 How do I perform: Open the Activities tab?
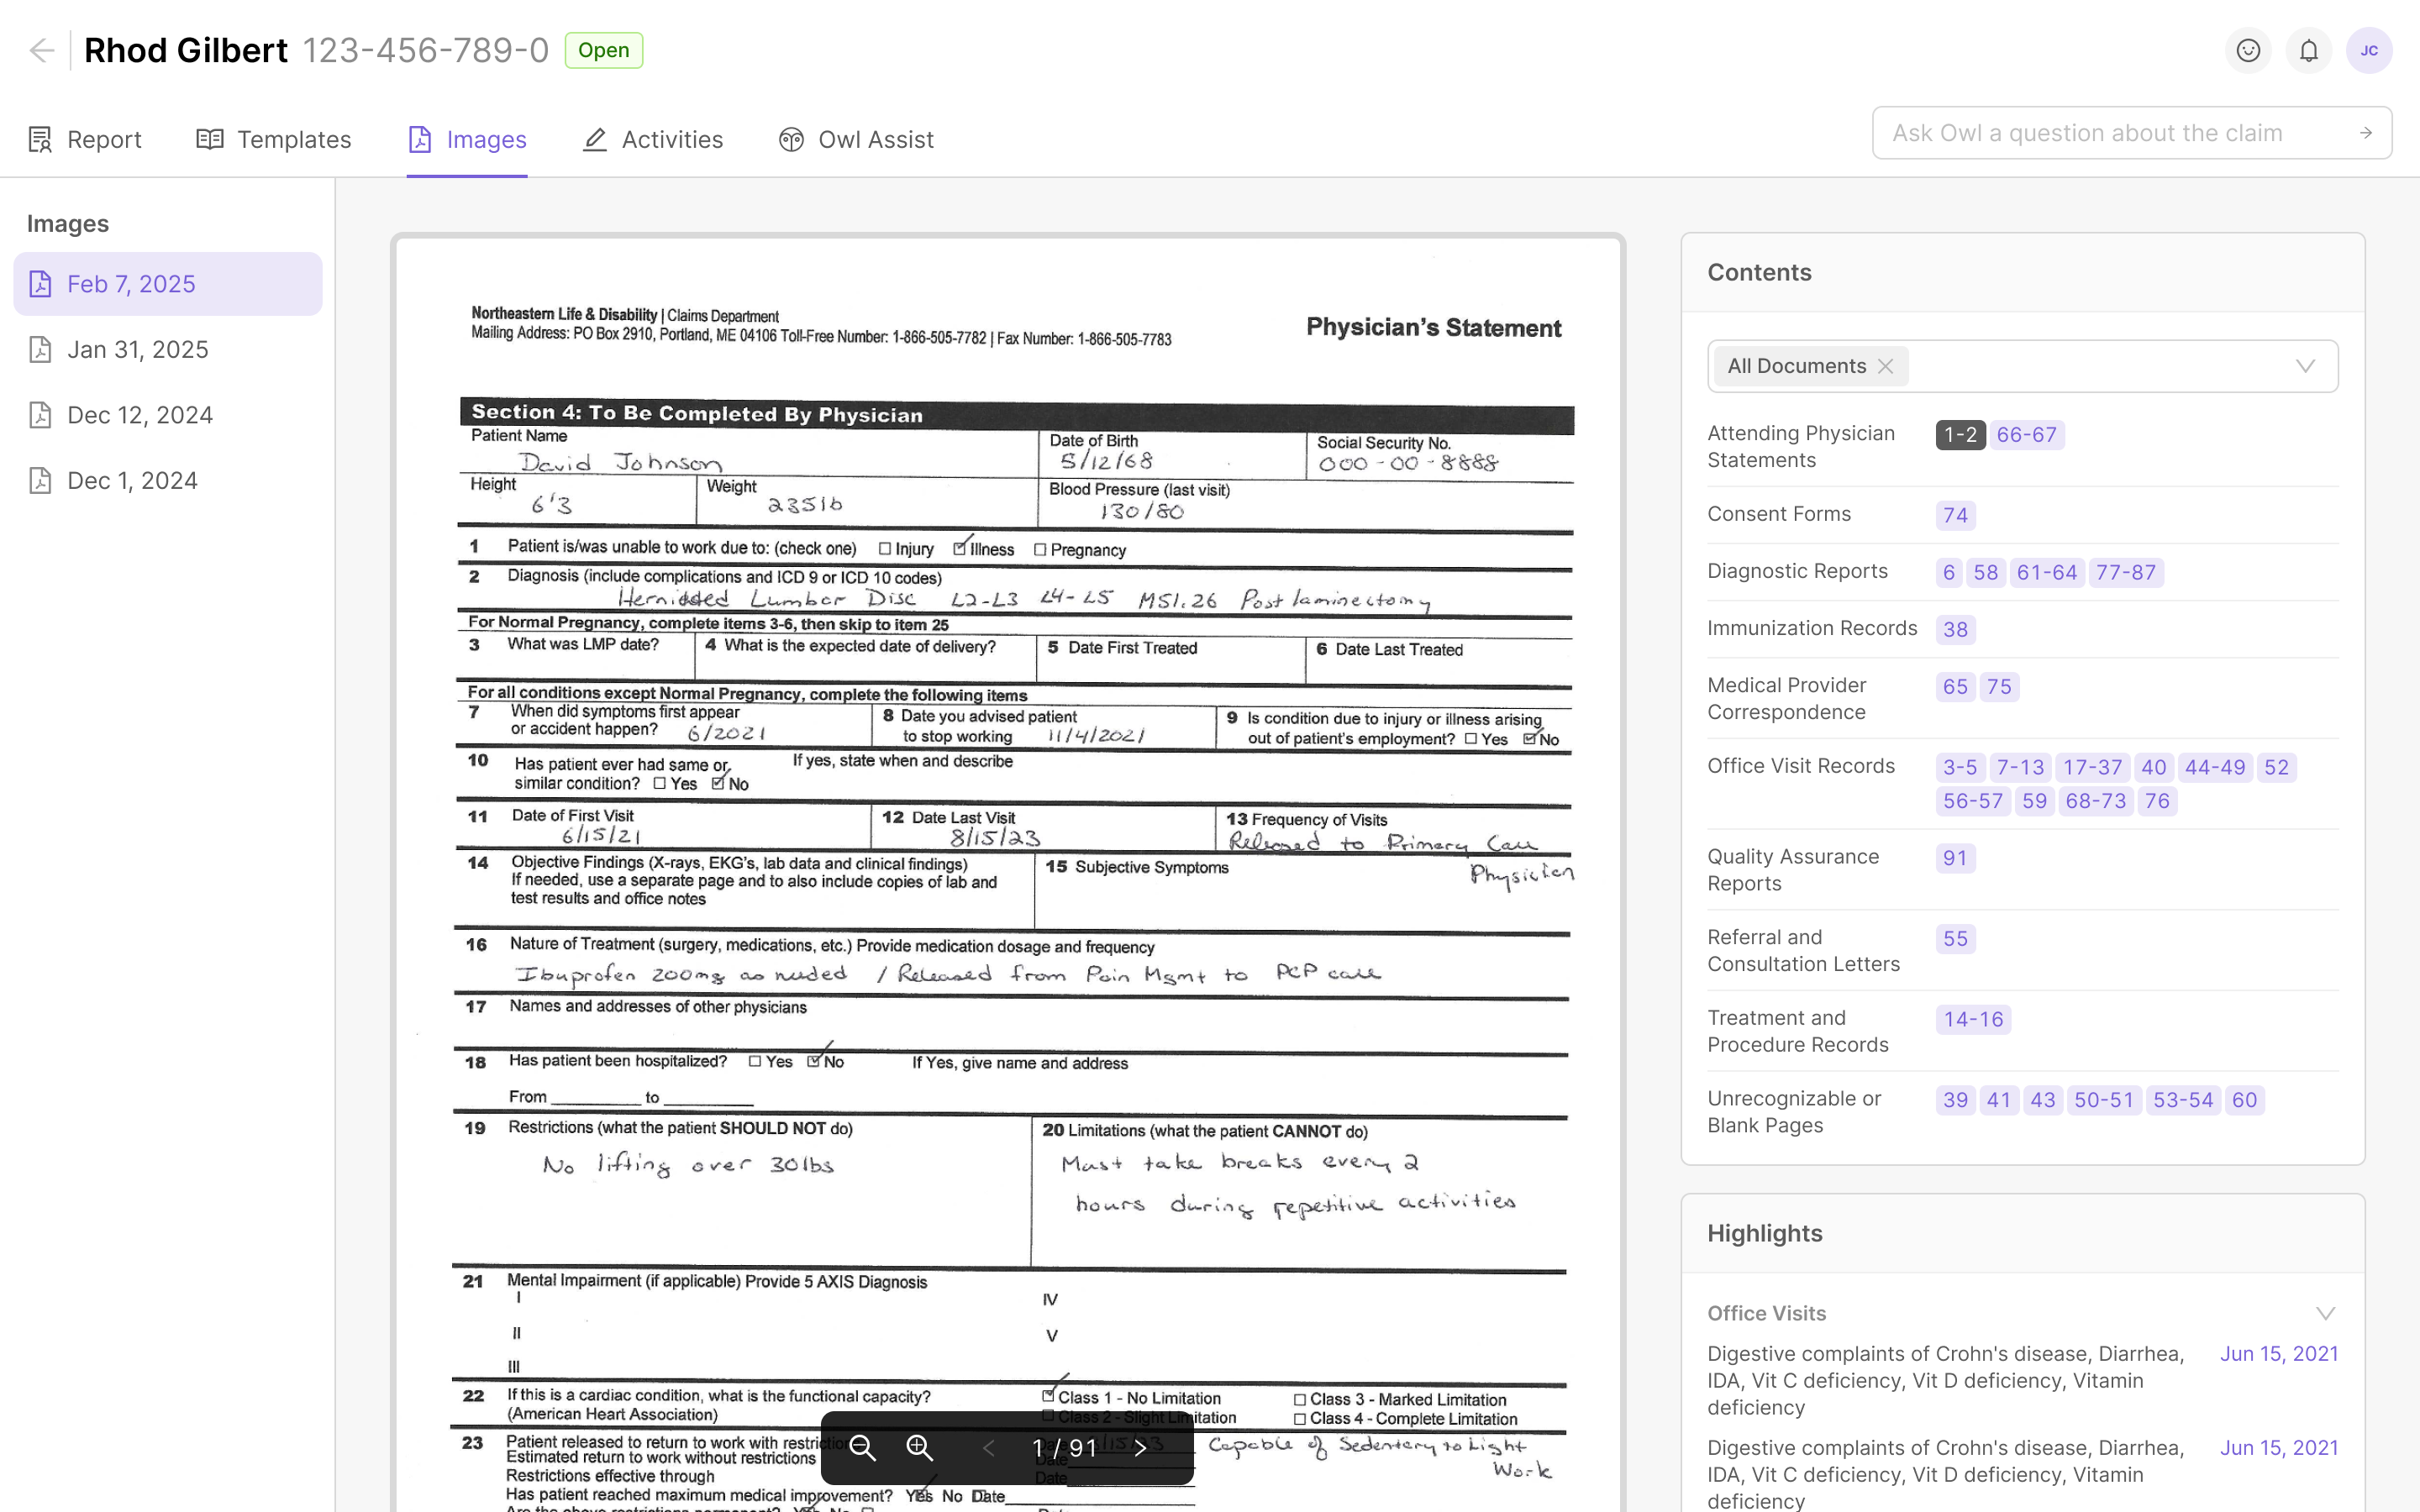pyautogui.click(x=653, y=140)
